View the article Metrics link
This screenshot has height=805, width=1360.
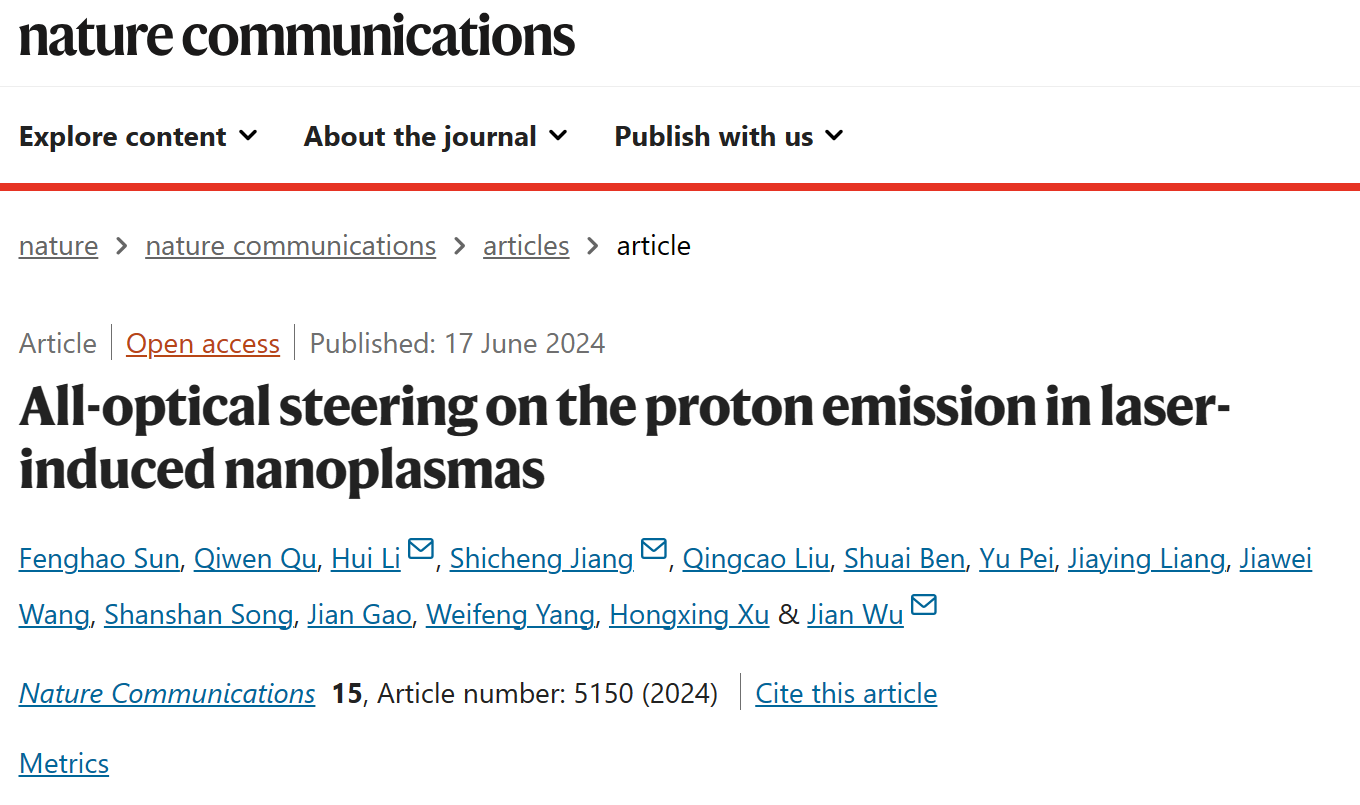(64, 764)
